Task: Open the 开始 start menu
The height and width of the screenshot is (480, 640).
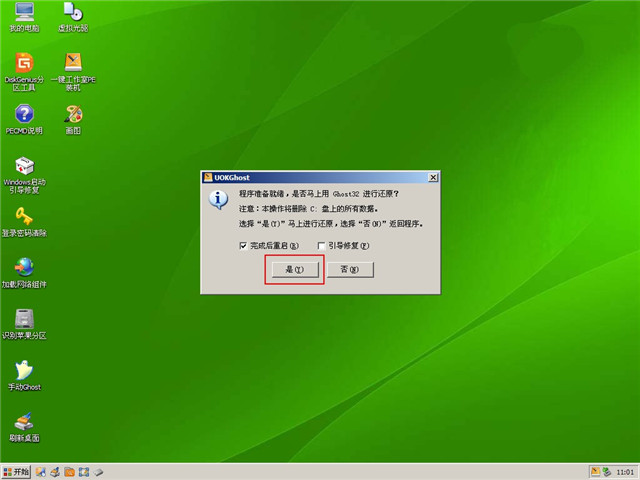Action: point(17,471)
